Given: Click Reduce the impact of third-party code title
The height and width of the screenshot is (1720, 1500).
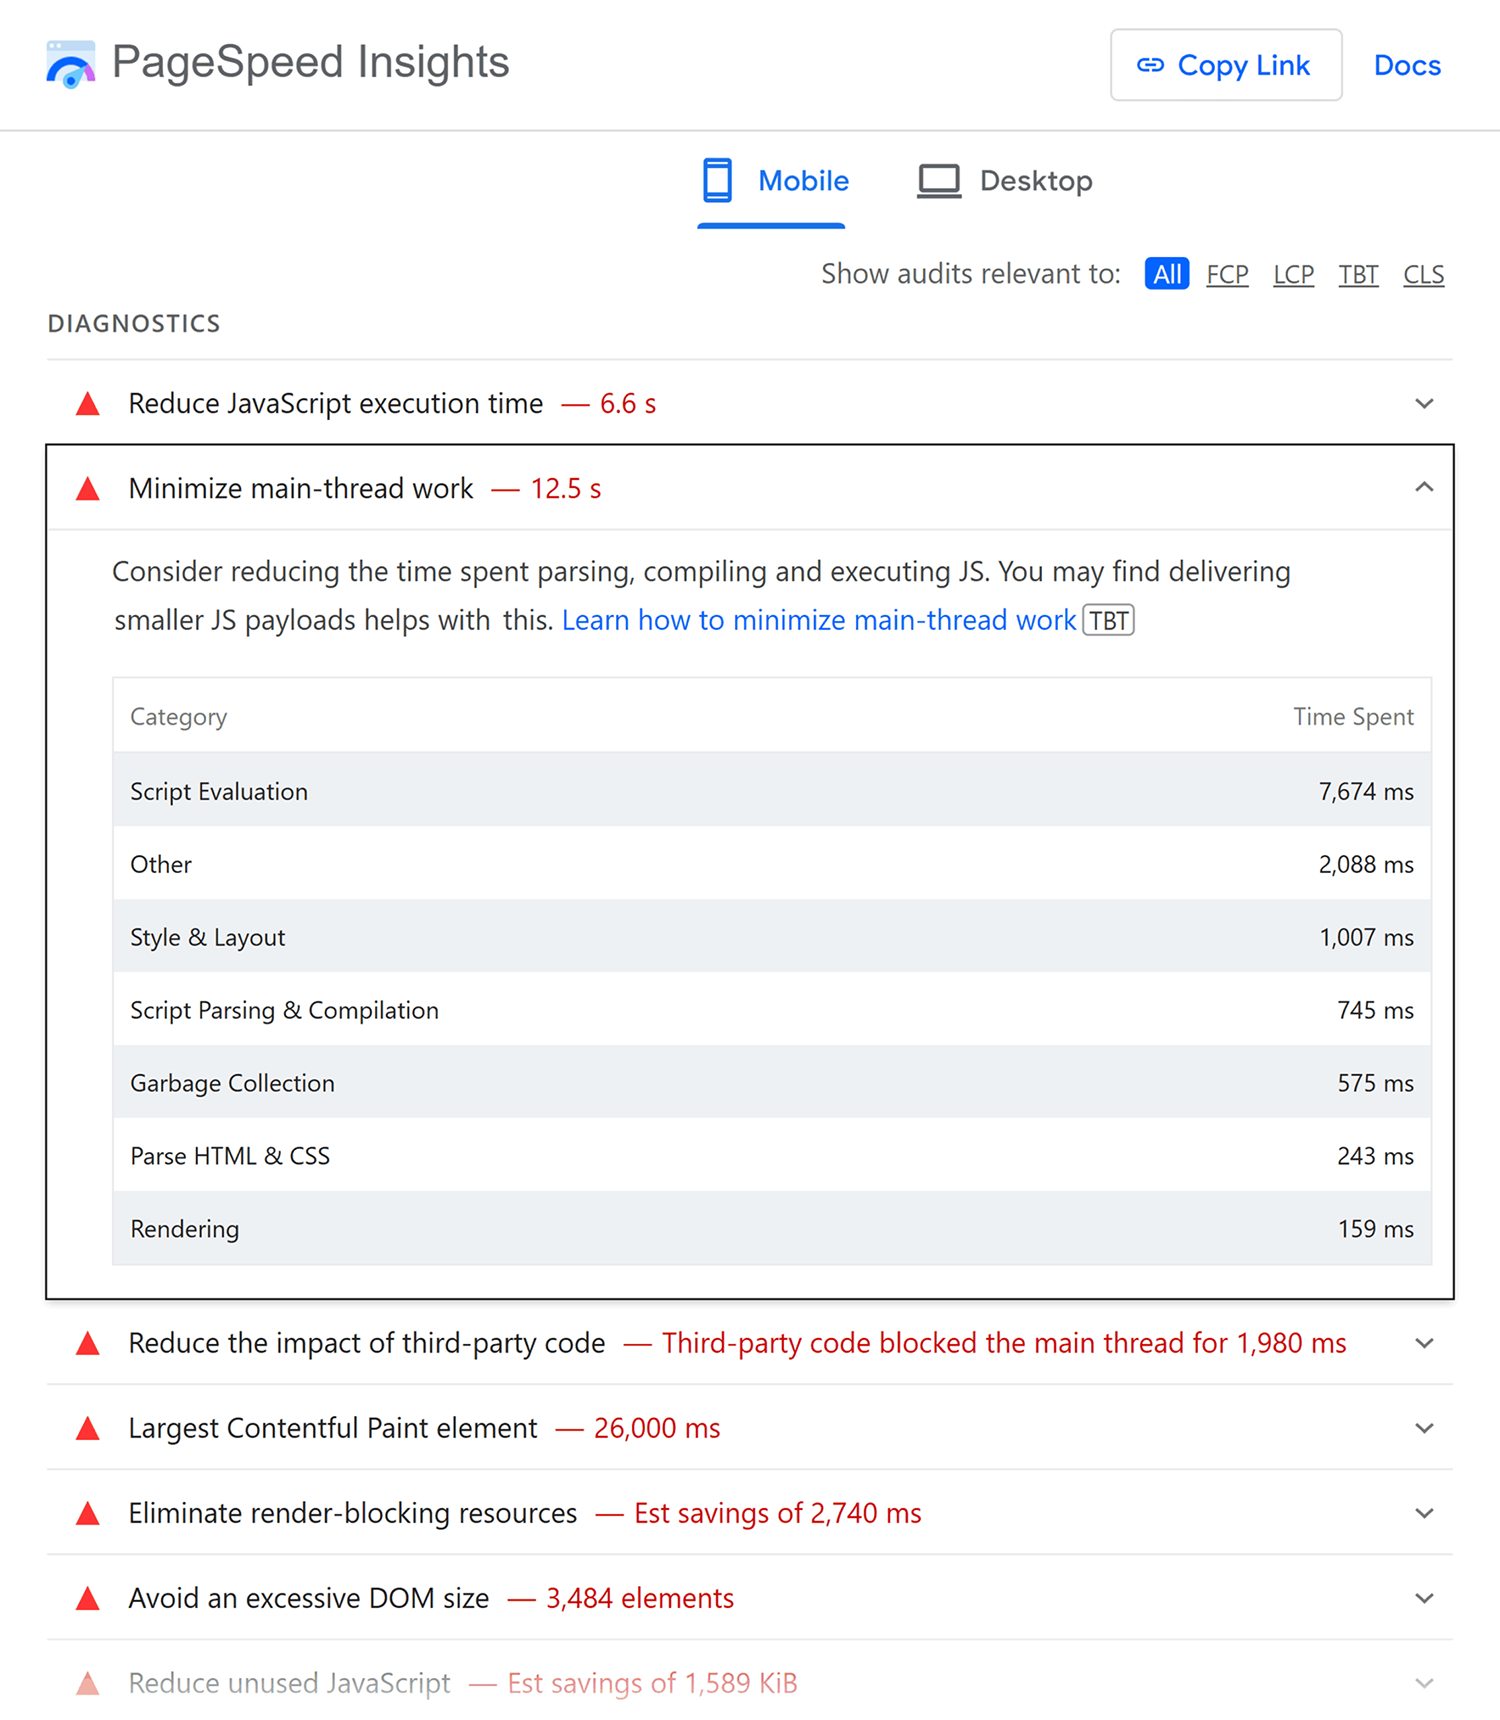Looking at the screenshot, I should tap(367, 1343).
